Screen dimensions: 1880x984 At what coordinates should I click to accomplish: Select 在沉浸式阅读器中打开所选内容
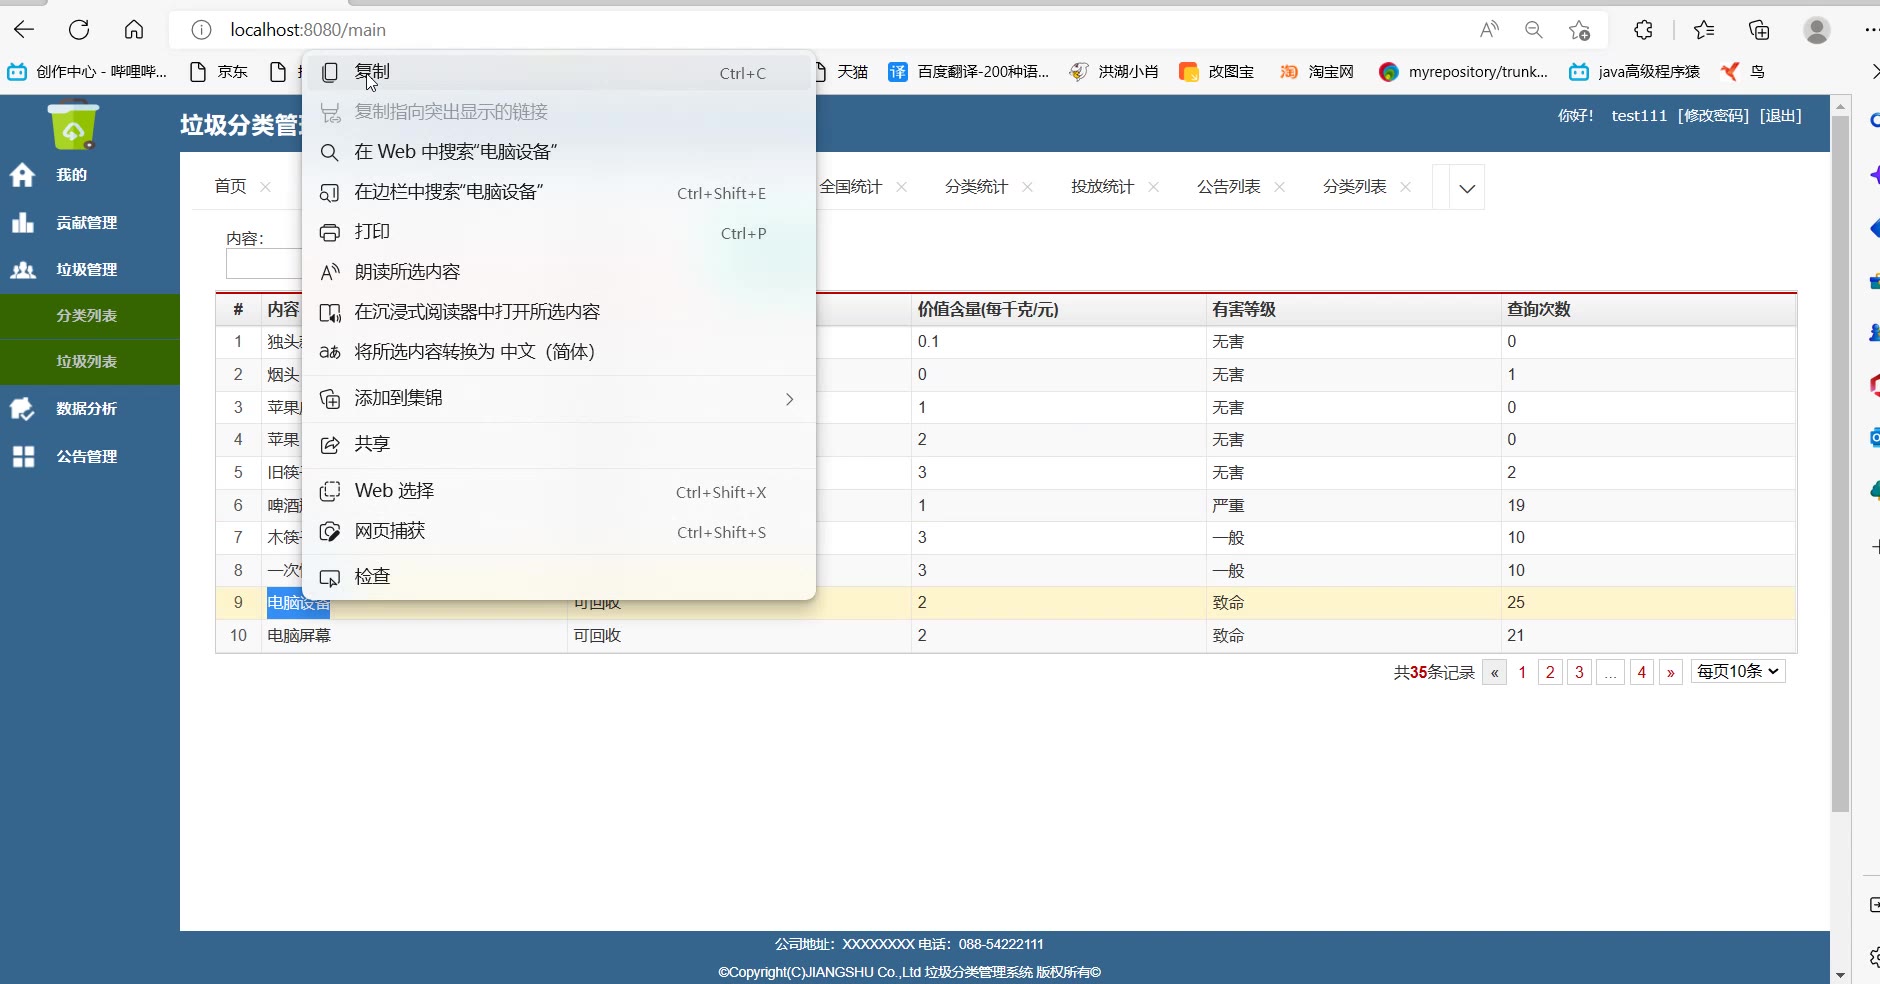pyautogui.click(x=559, y=312)
